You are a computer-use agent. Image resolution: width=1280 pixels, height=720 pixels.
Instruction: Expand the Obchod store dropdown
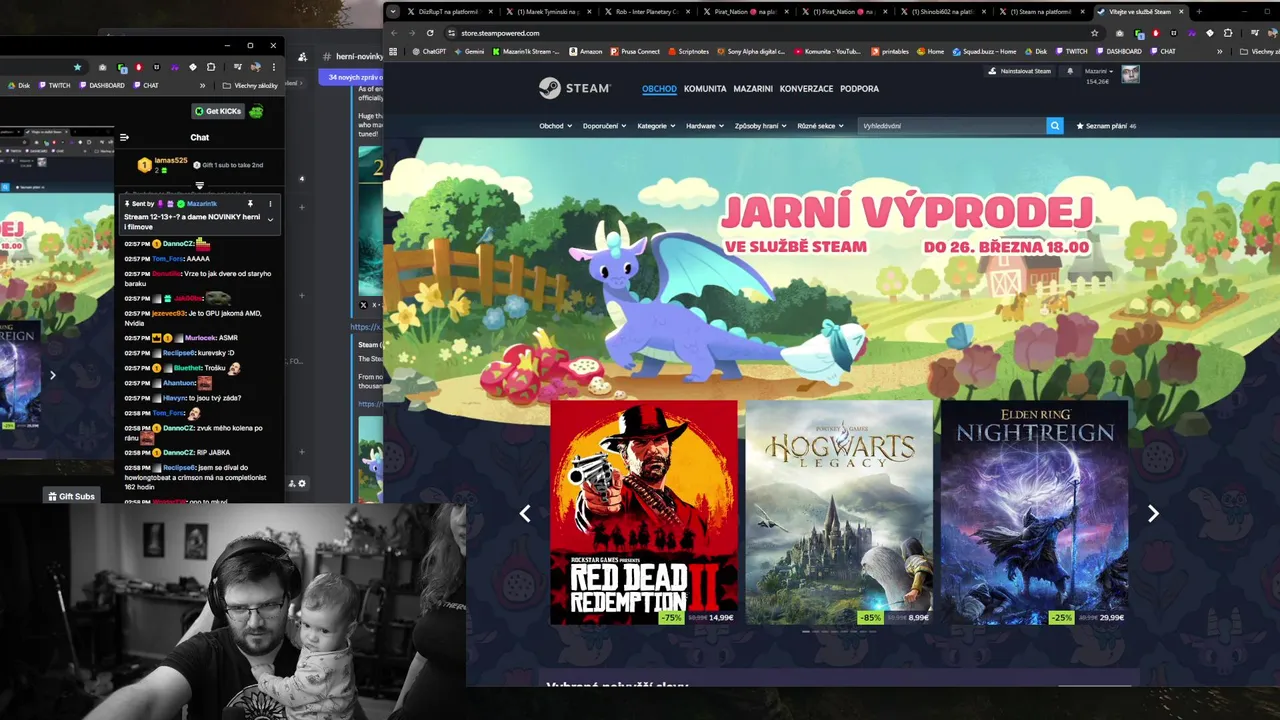(x=555, y=126)
